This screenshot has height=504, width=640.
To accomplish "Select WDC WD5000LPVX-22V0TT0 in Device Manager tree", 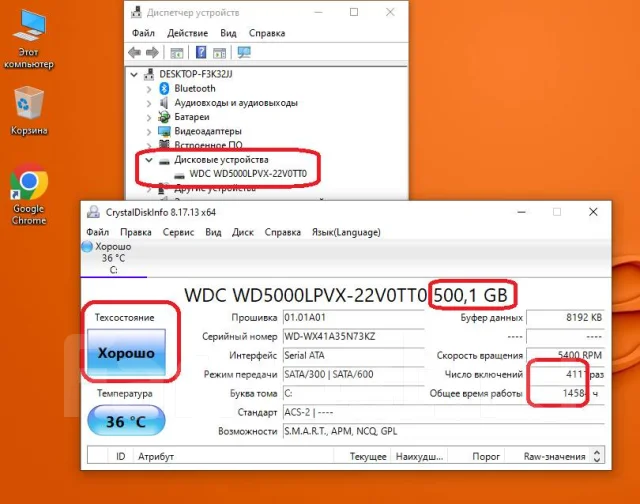I will click(x=248, y=174).
